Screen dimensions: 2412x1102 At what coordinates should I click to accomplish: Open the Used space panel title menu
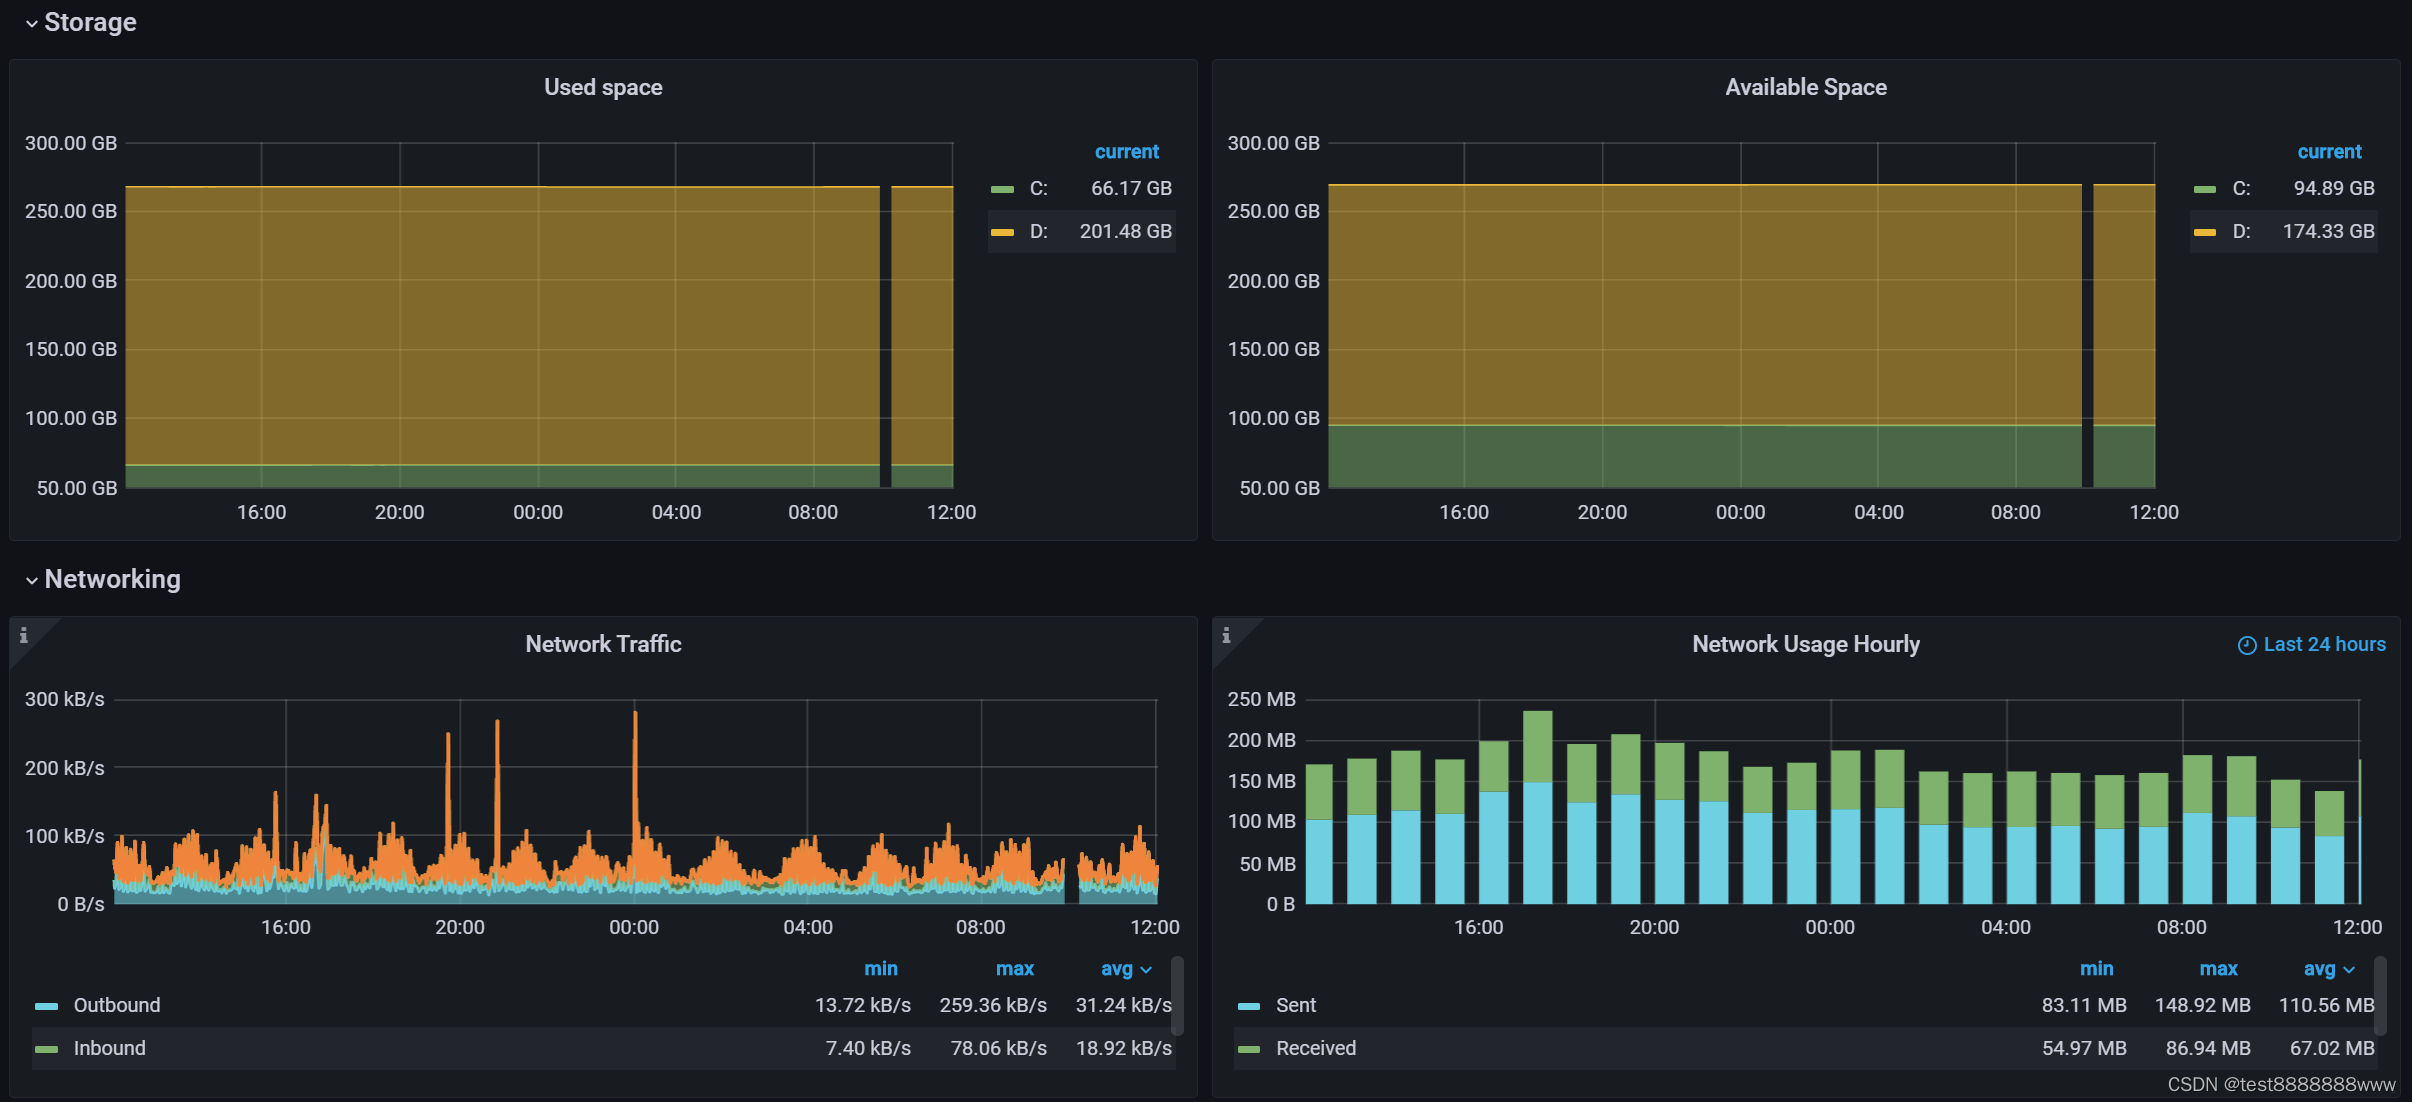(603, 87)
